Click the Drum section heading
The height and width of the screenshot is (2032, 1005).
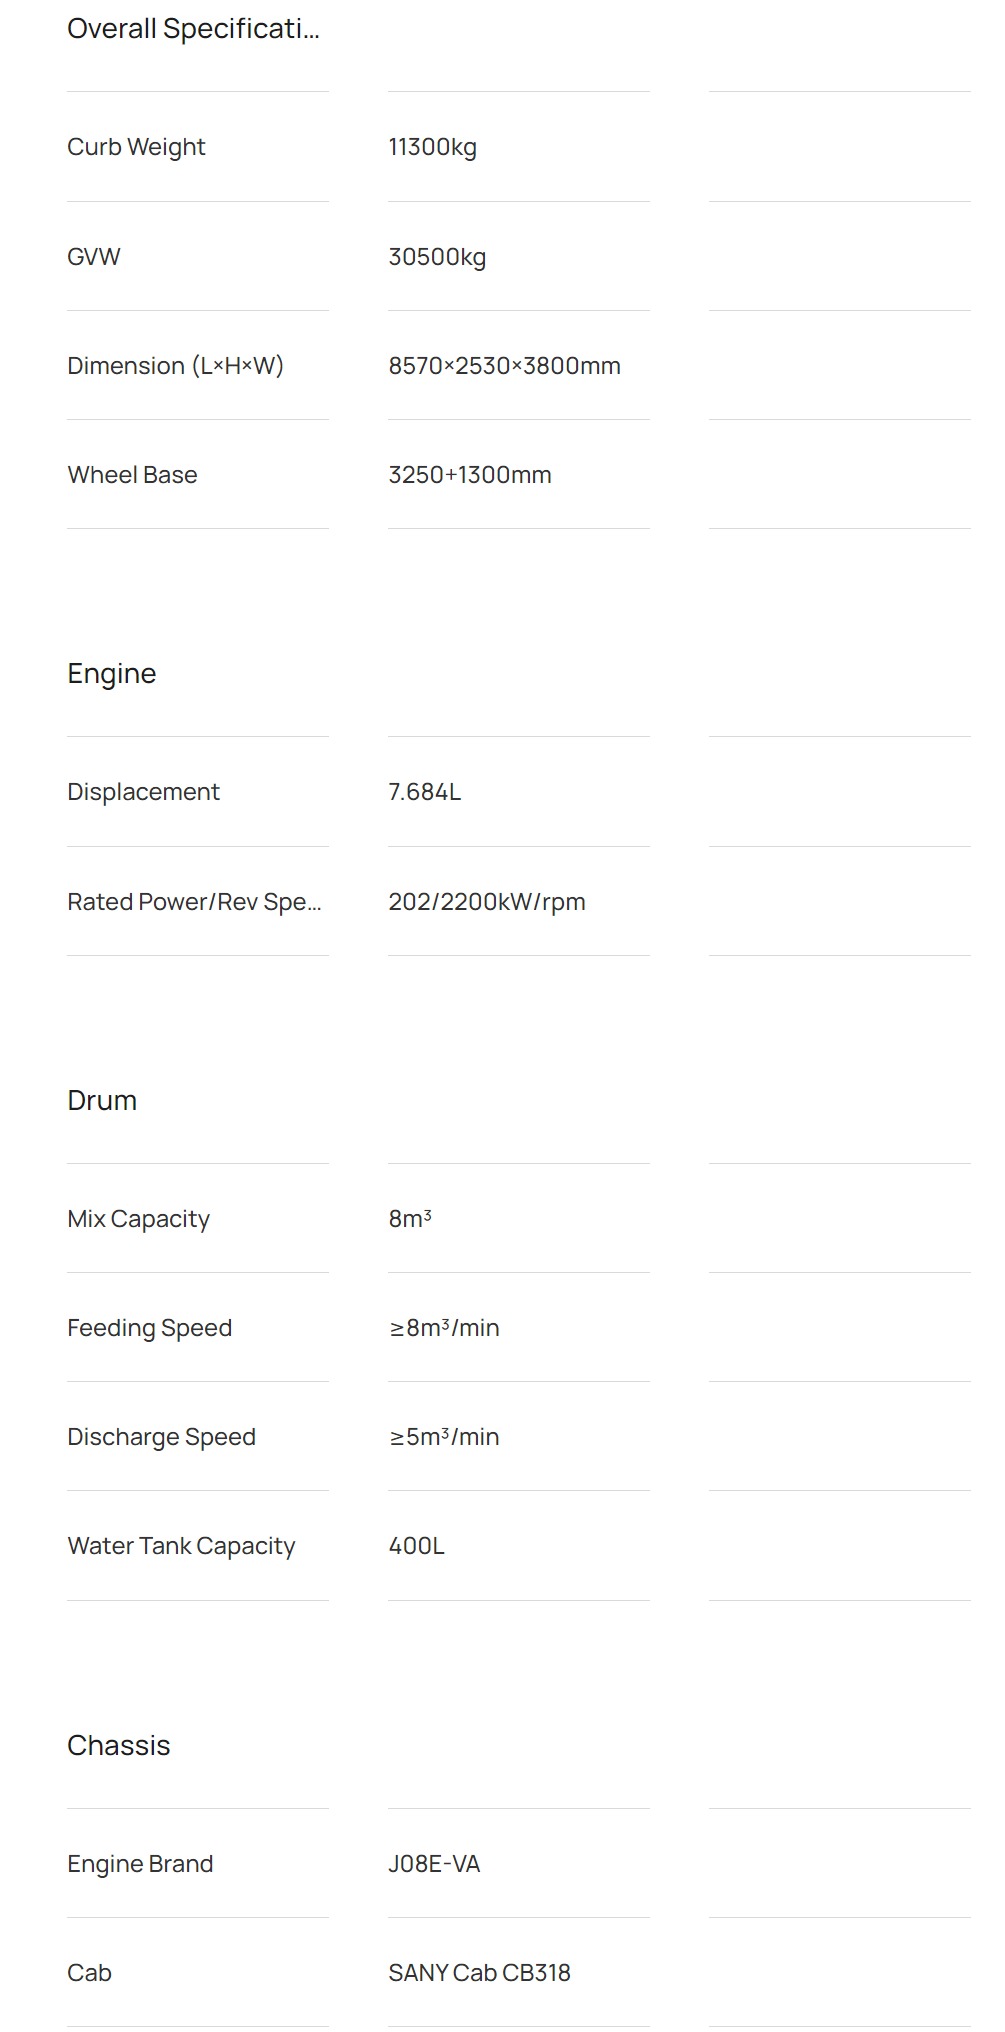[102, 1101]
